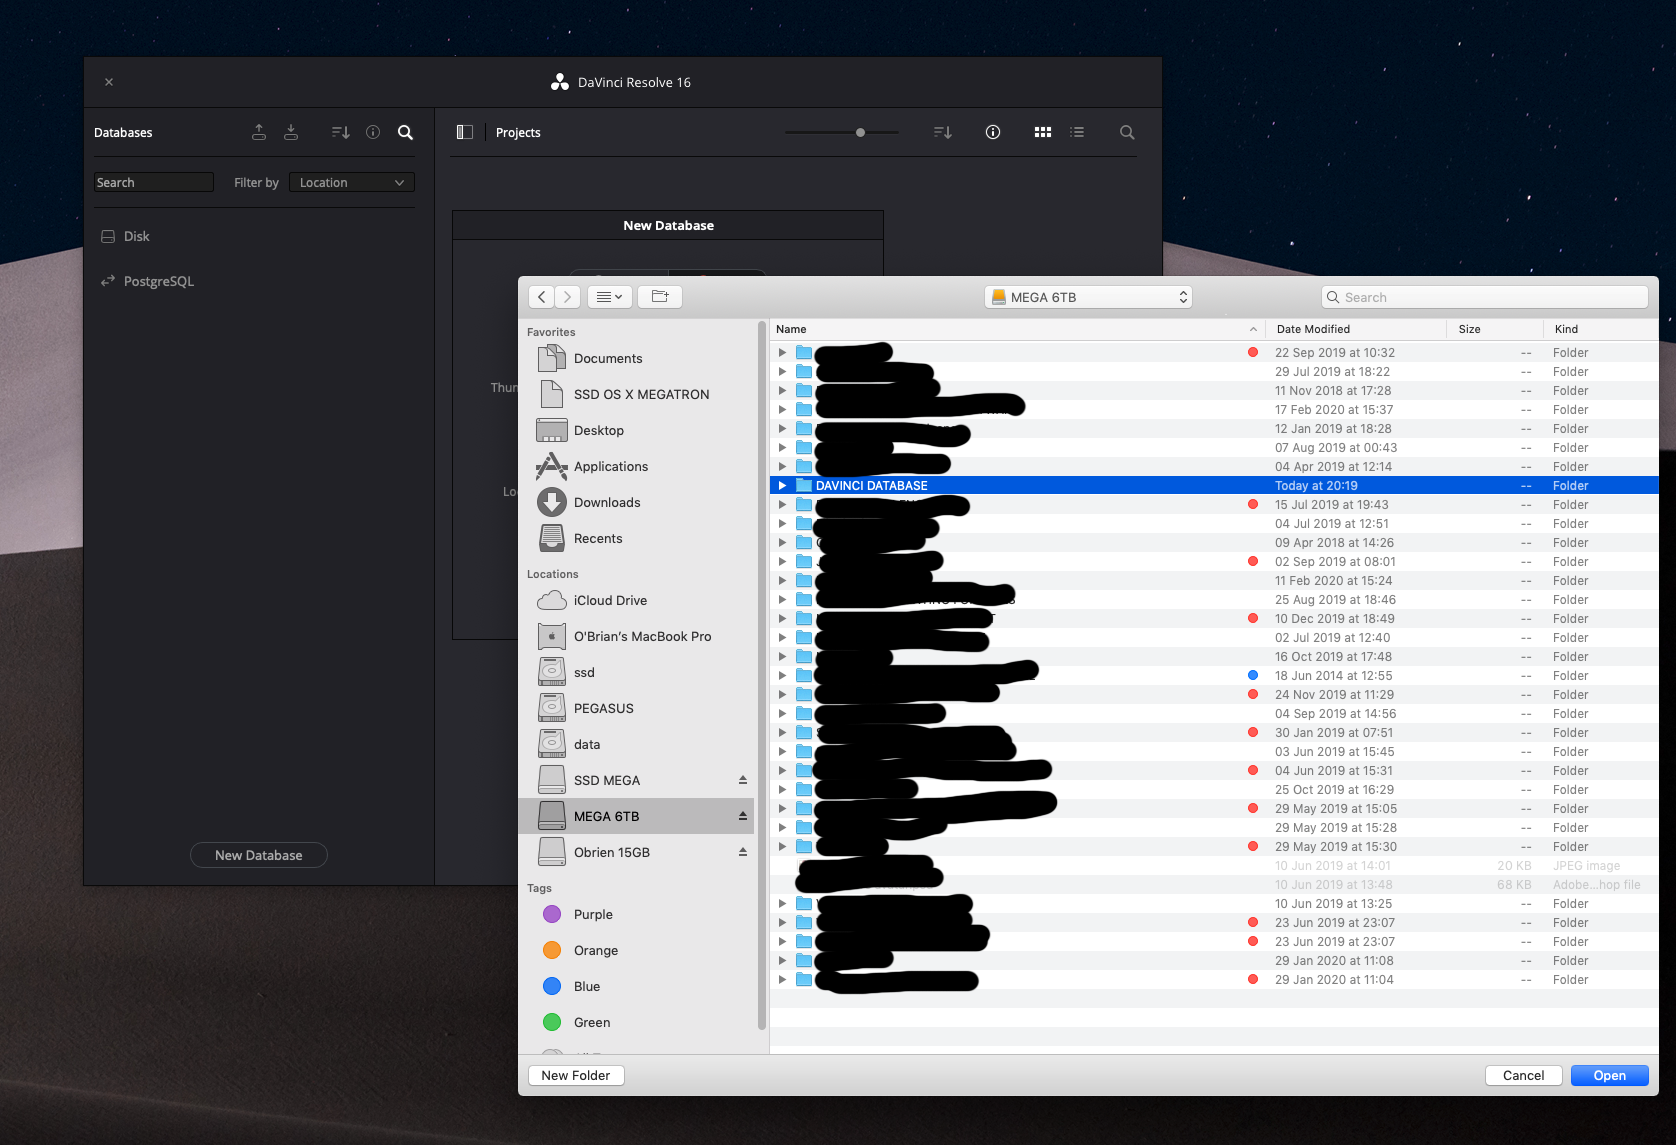
Task: Adjust the Projects thumbnail size slider
Action: tap(860, 132)
